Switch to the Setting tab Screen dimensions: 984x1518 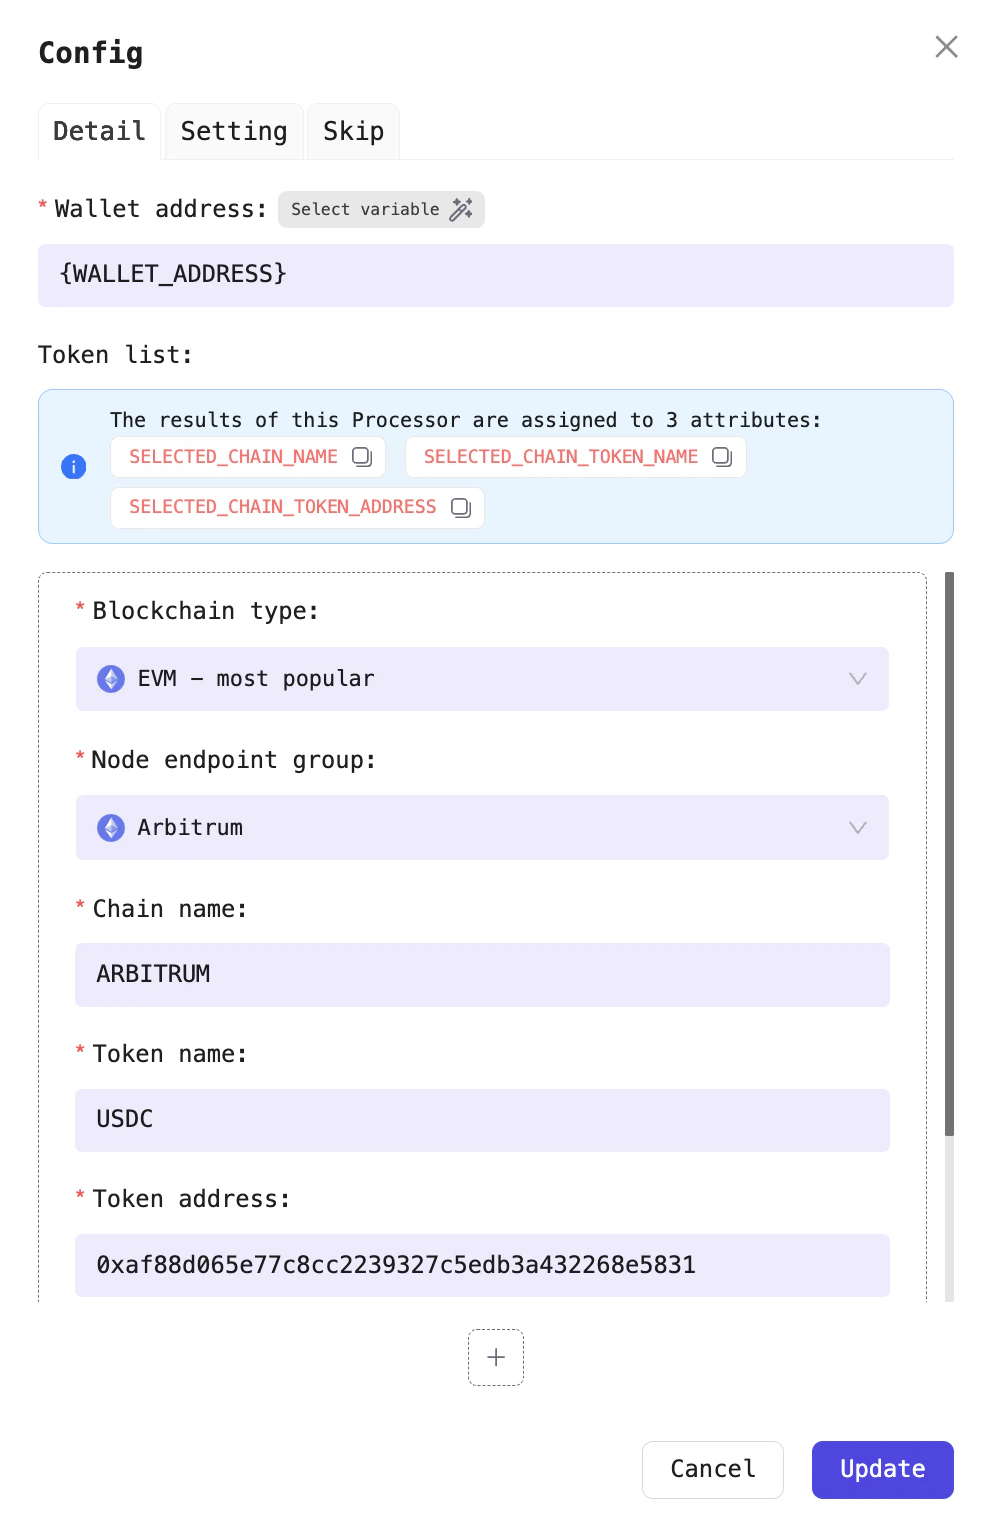(233, 131)
